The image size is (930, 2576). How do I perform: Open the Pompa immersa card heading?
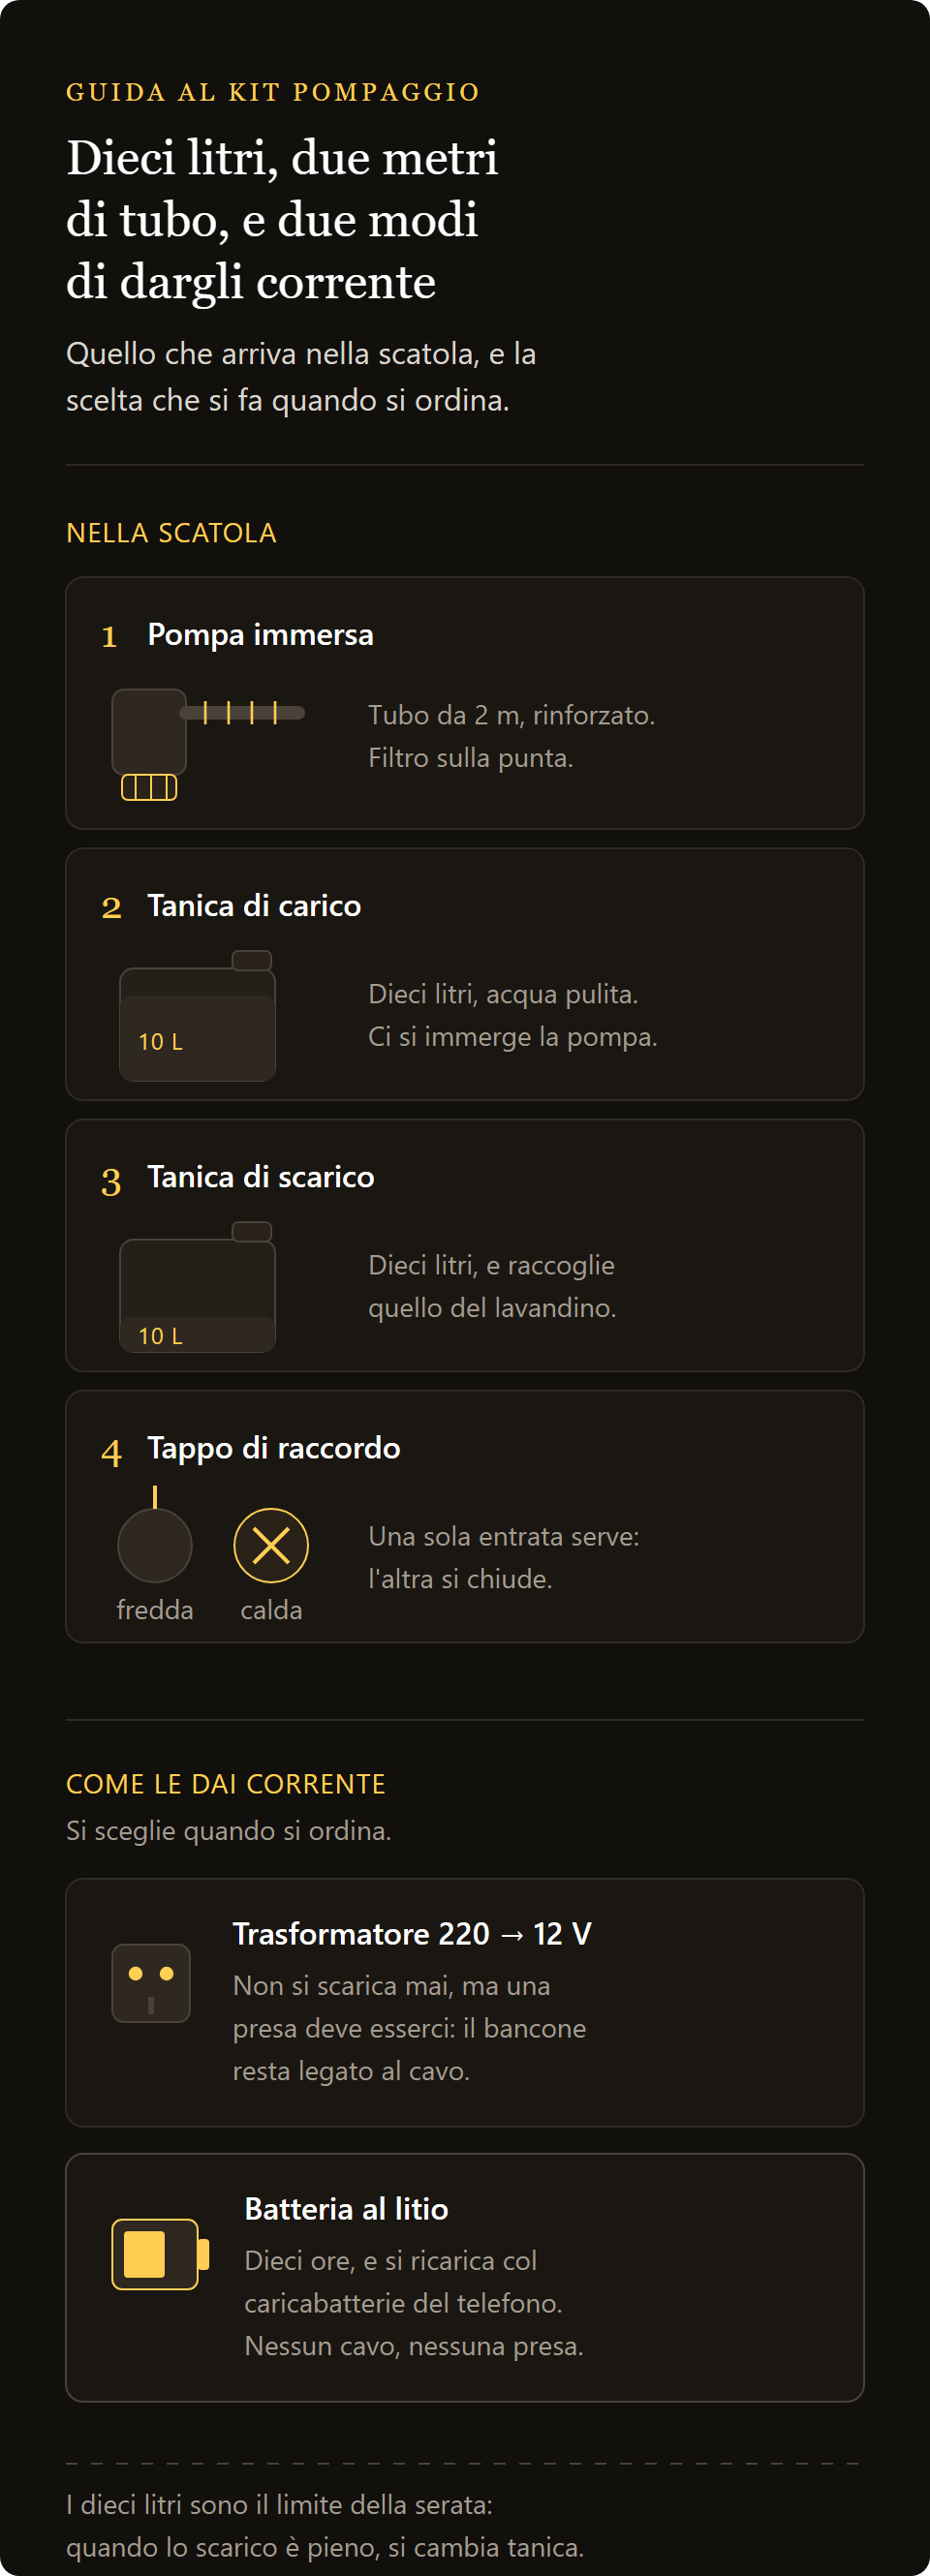[260, 635]
